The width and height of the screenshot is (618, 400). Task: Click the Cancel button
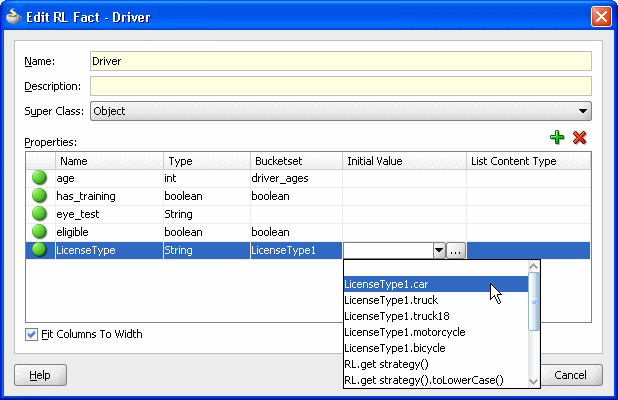click(570, 375)
